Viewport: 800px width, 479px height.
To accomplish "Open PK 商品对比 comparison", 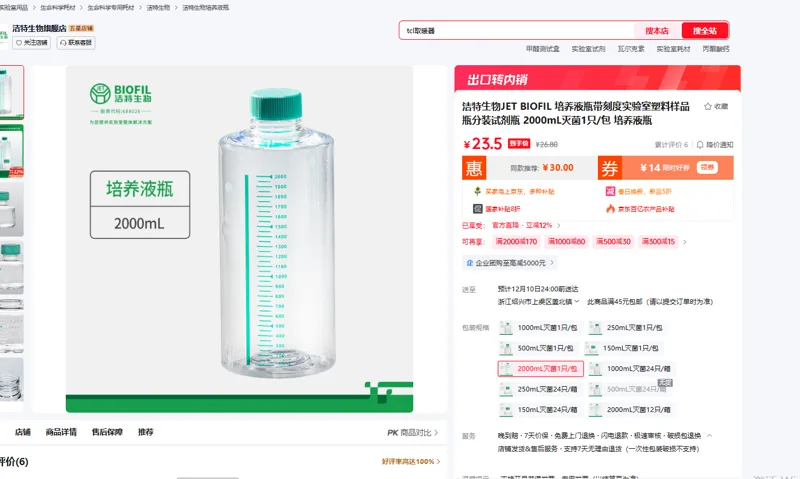I will click(412, 433).
